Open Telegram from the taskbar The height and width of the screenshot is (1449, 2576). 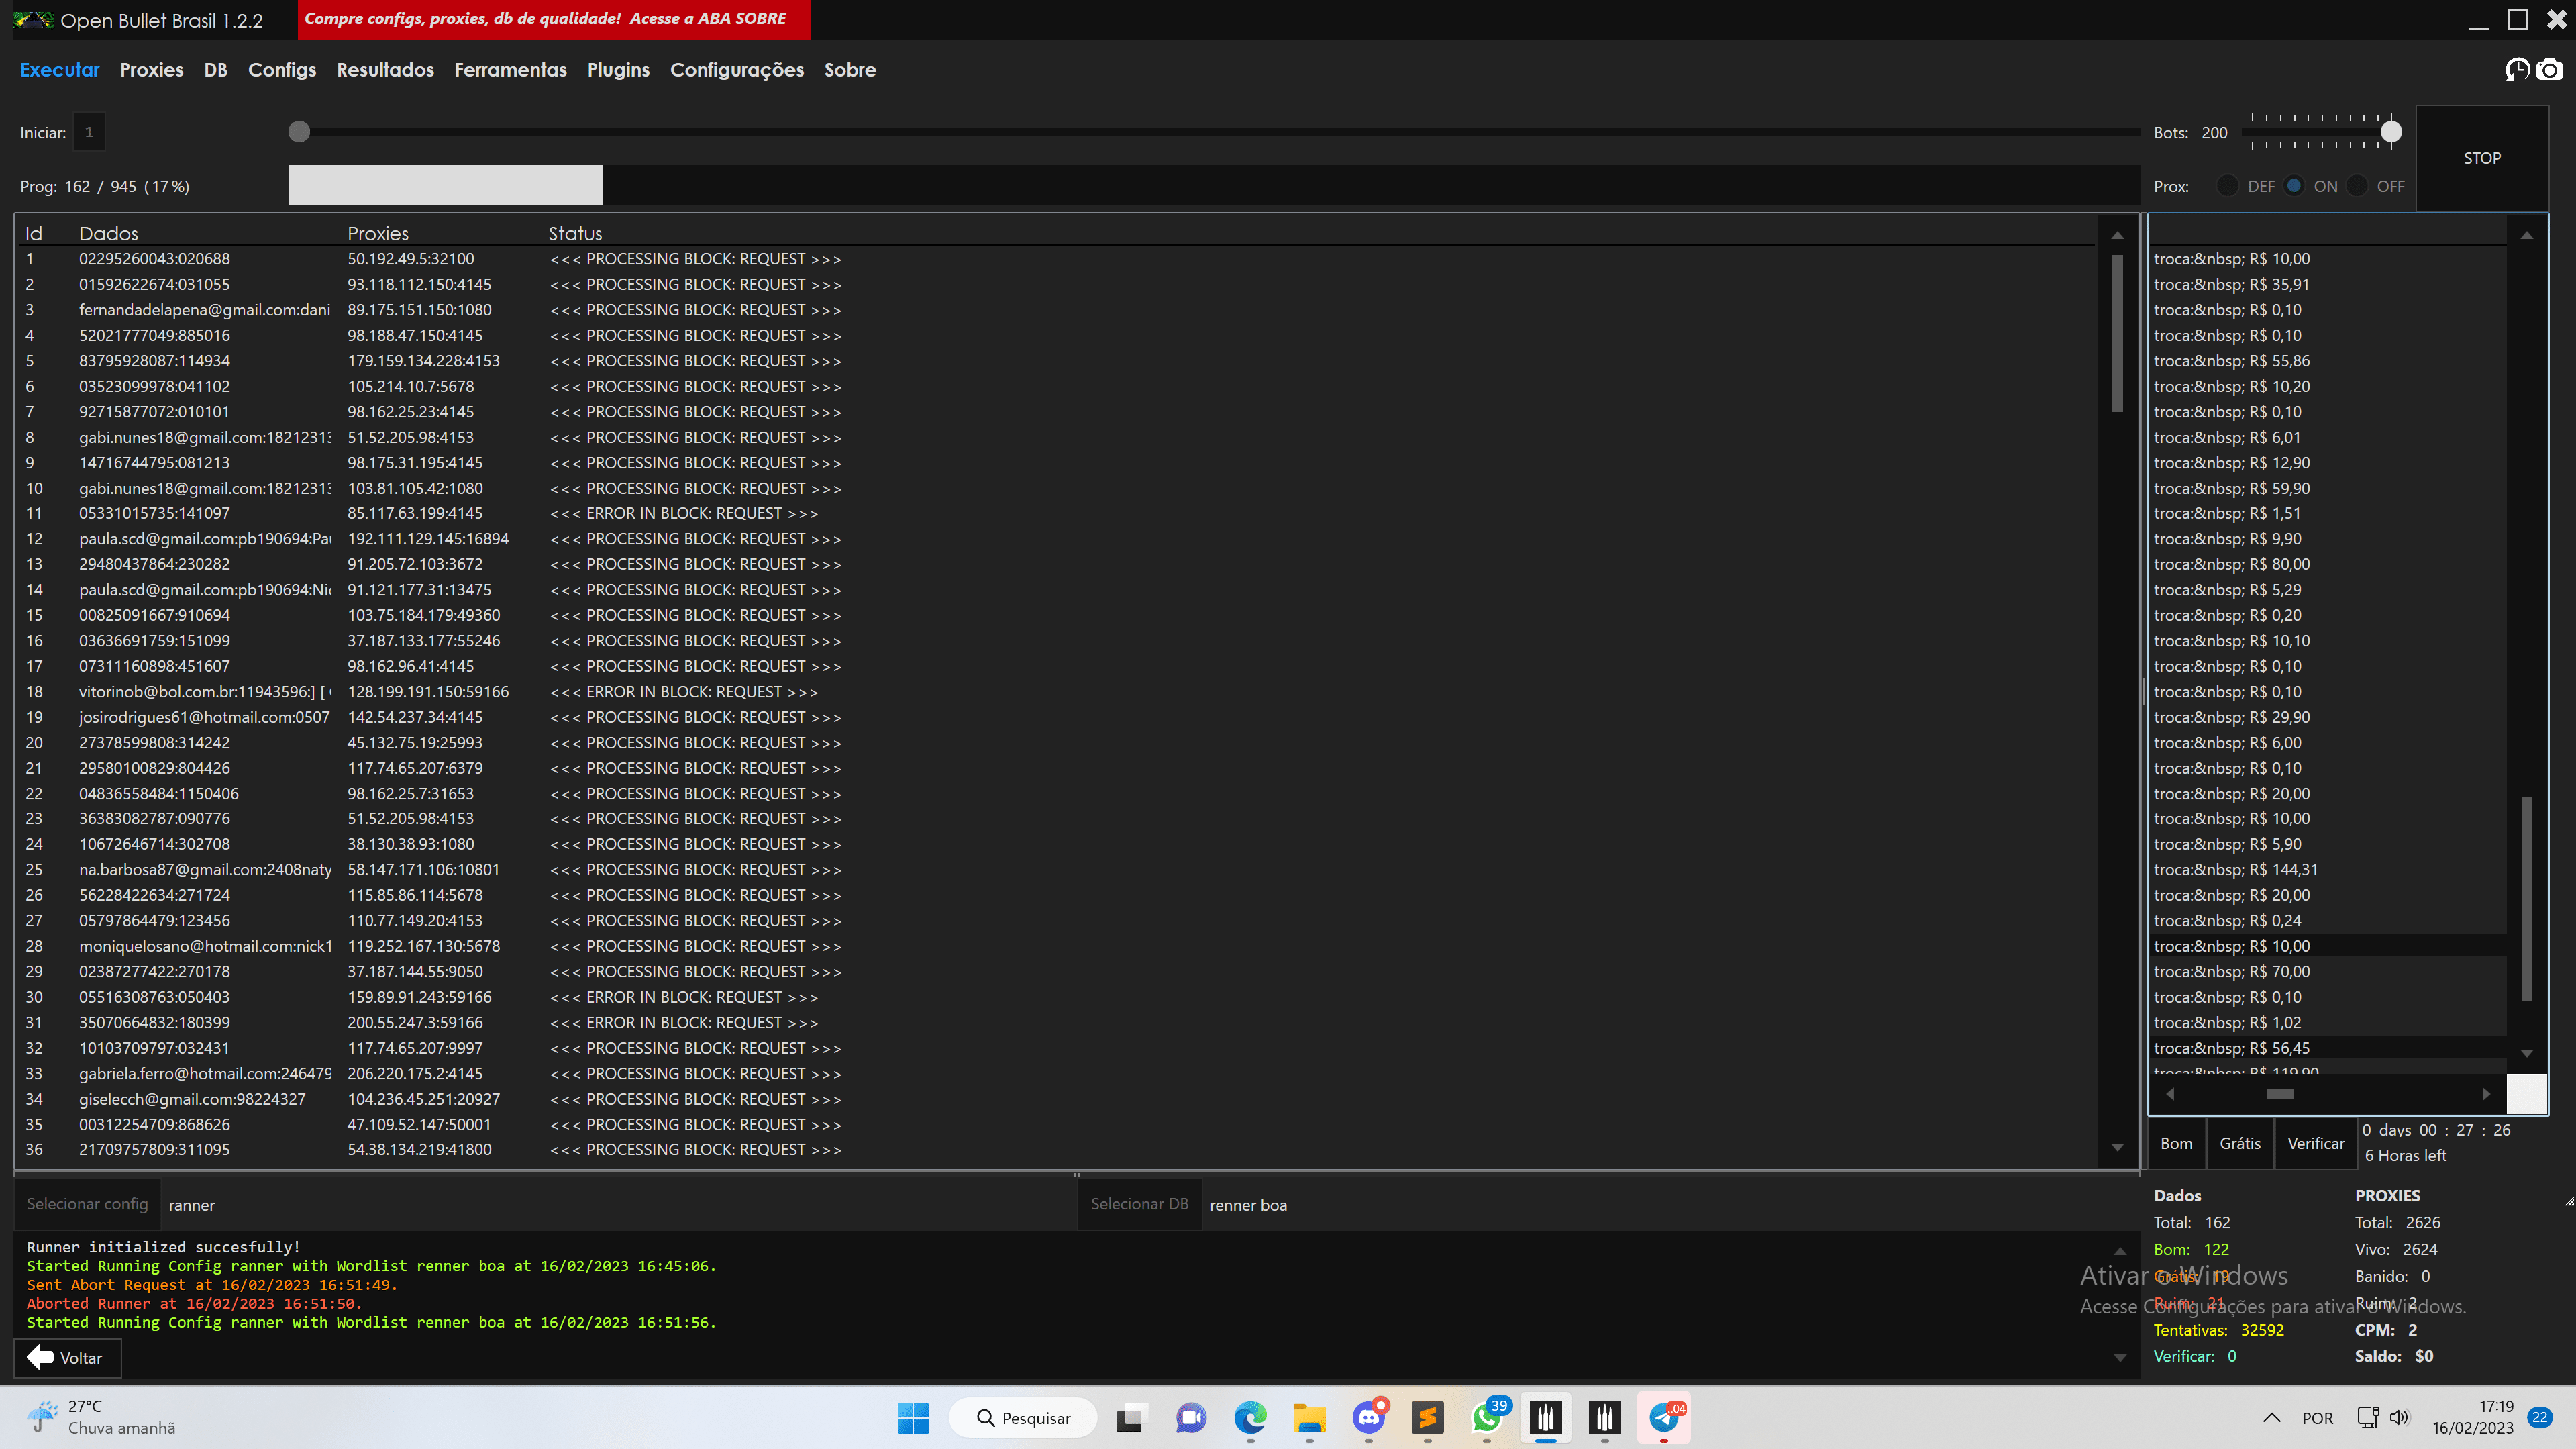coord(1664,1418)
